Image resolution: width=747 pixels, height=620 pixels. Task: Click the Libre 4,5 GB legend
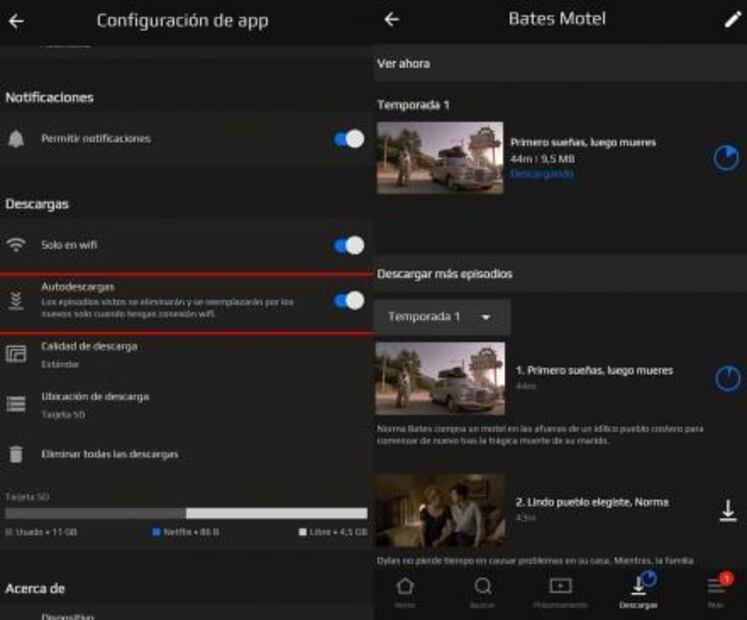pyautogui.click(x=333, y=532)
